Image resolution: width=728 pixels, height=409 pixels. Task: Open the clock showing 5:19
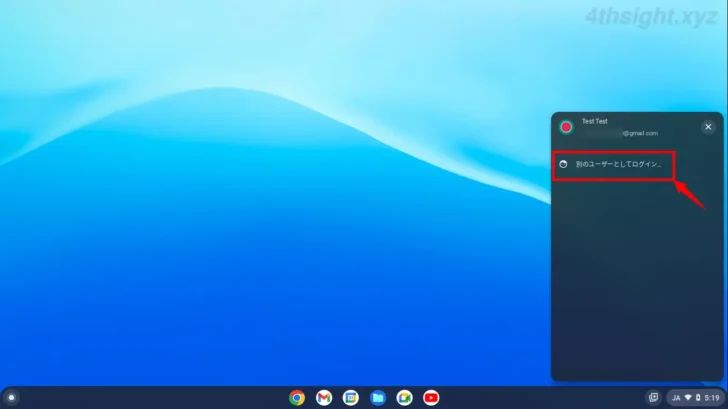(712, 398)
